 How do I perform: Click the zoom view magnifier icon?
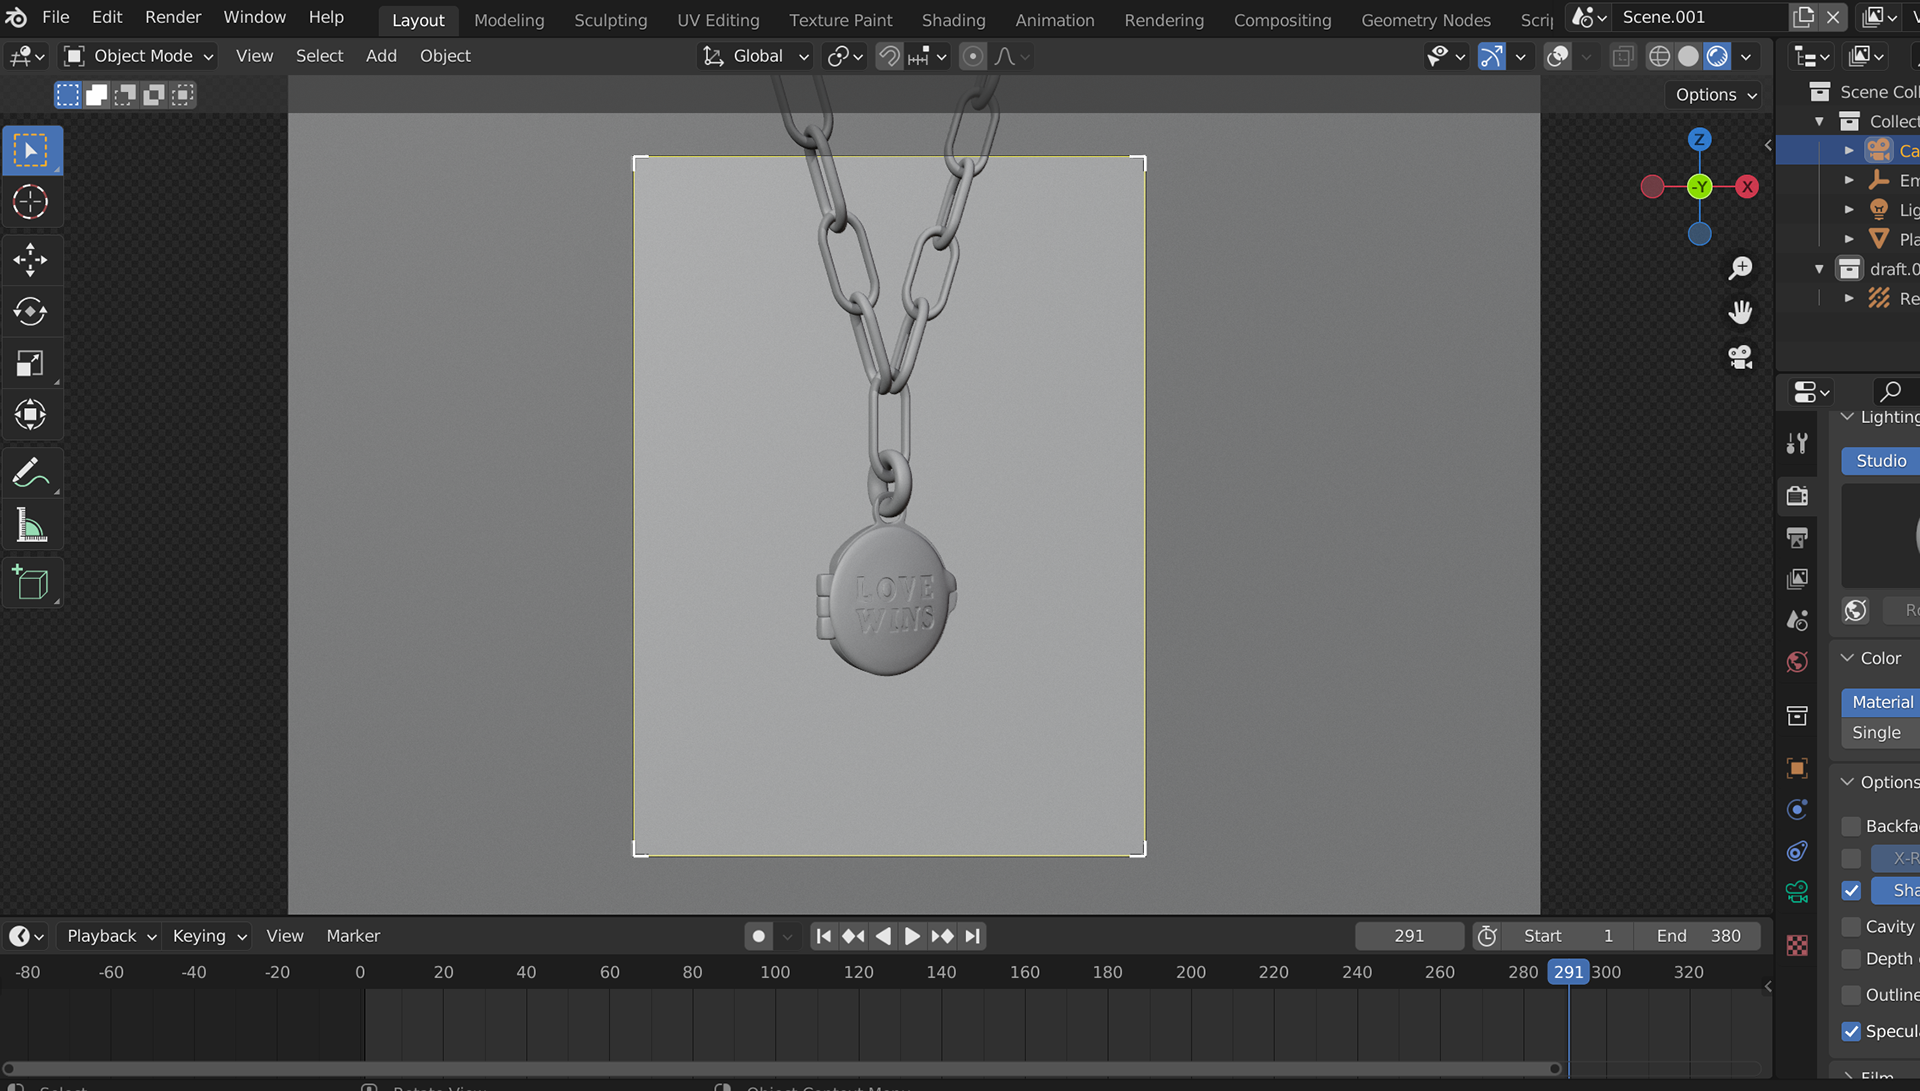click(x=1740, y=268)
